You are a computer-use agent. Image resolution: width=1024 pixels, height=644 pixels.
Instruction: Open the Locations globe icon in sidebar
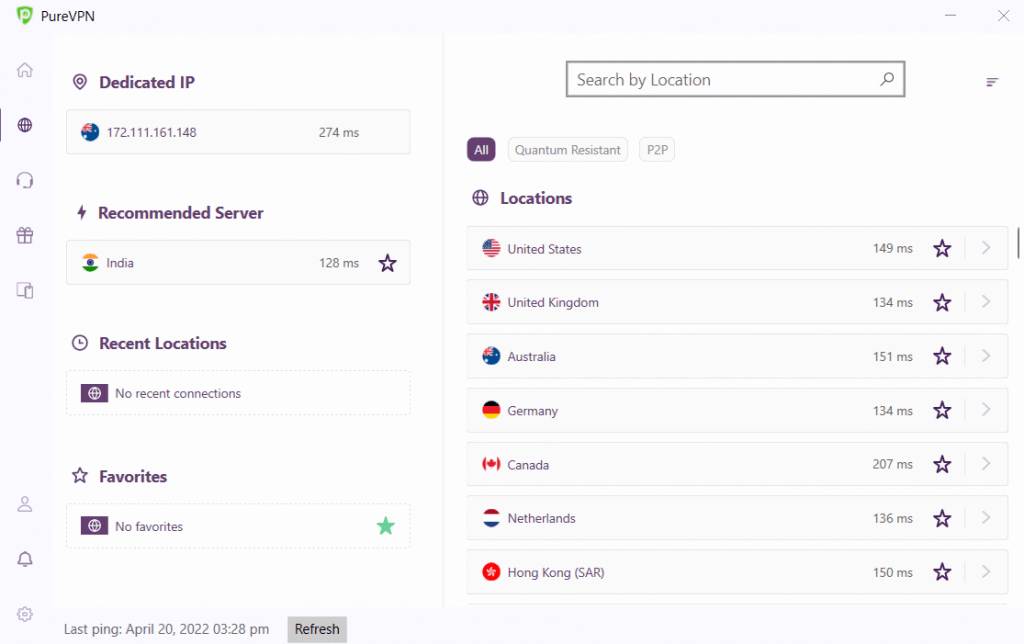25,125
